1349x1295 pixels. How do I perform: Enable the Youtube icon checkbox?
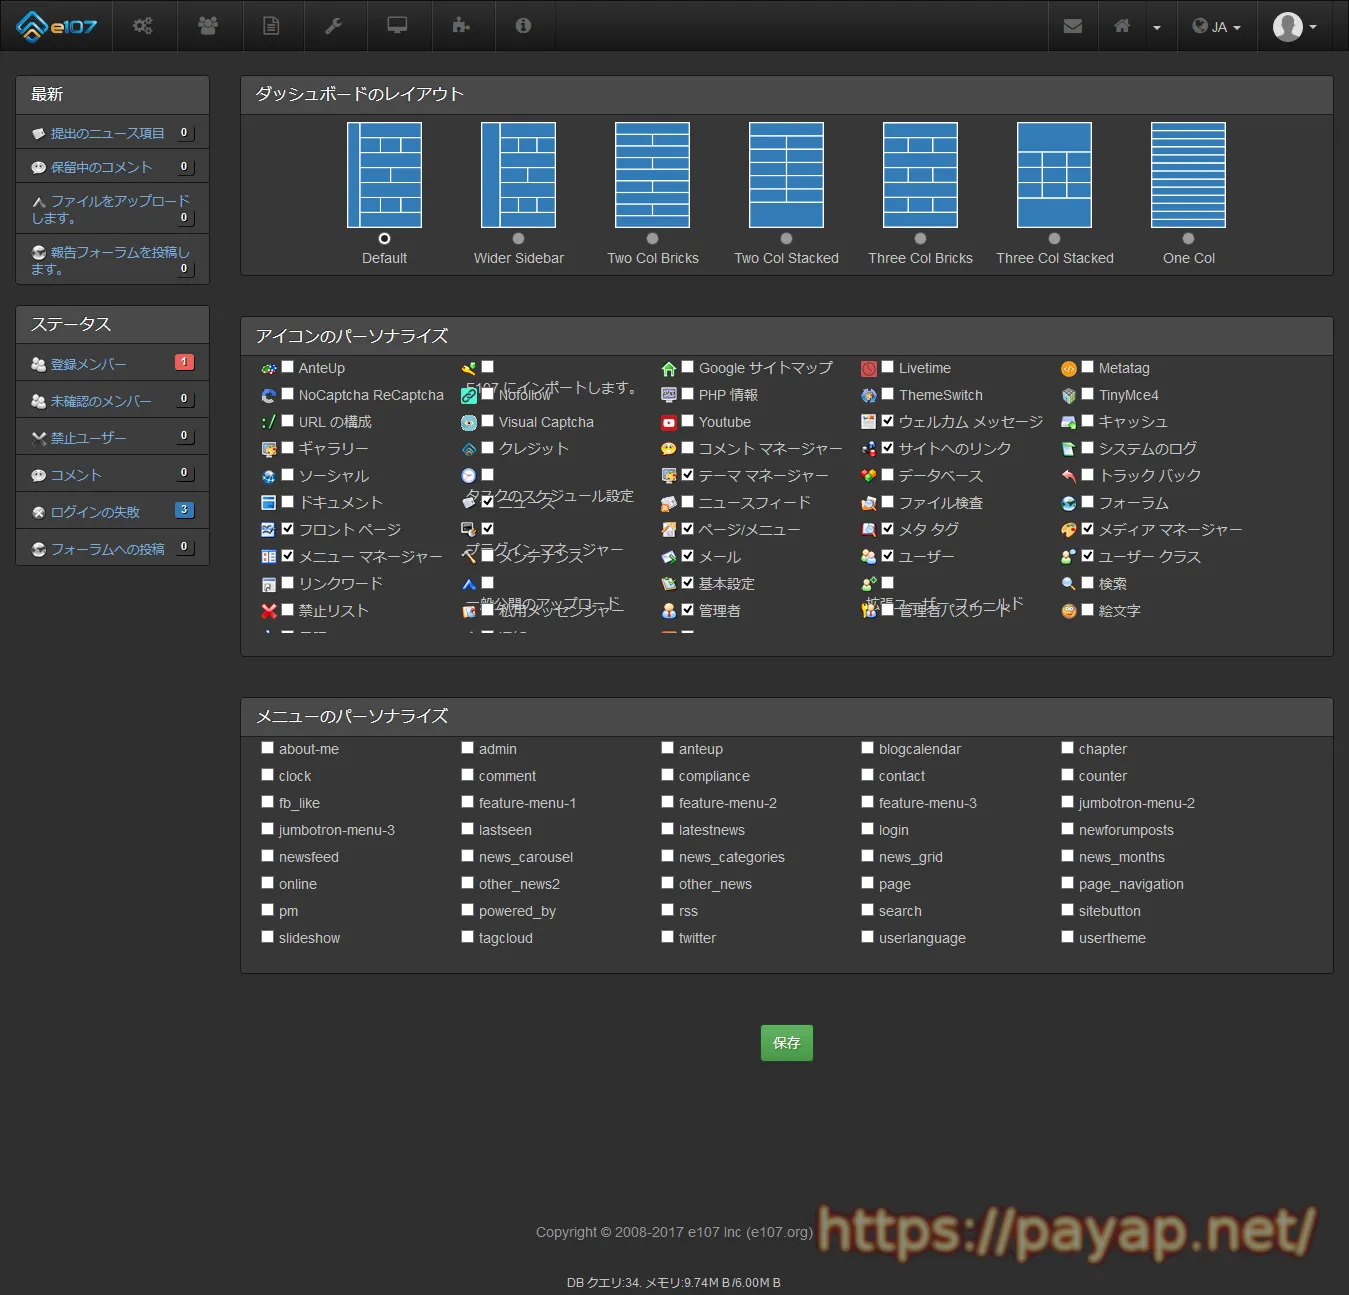[688, 421]
